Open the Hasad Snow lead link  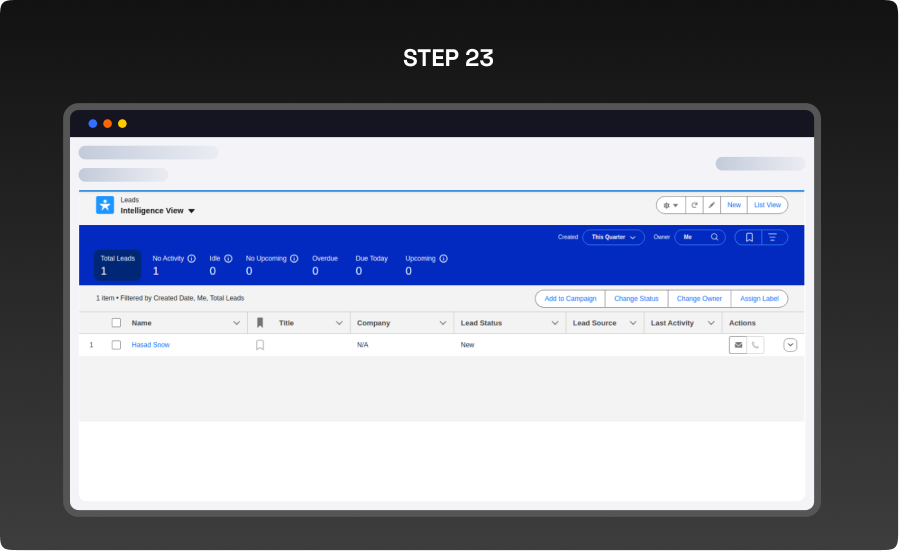pyautogui.click(x=151, y=345)
